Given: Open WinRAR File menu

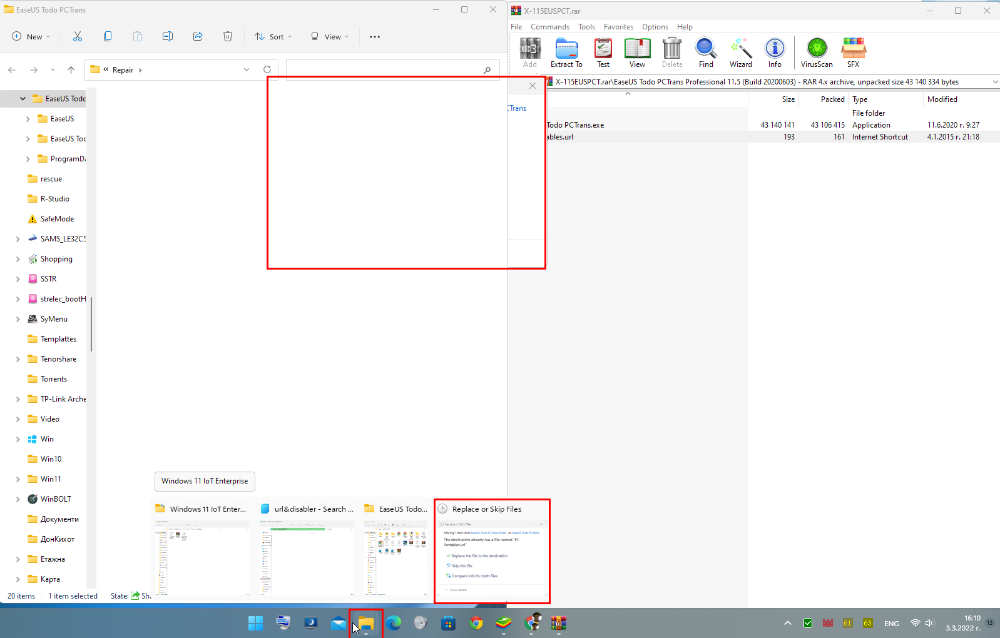Looking at the screenshot, I should point(516,27).
